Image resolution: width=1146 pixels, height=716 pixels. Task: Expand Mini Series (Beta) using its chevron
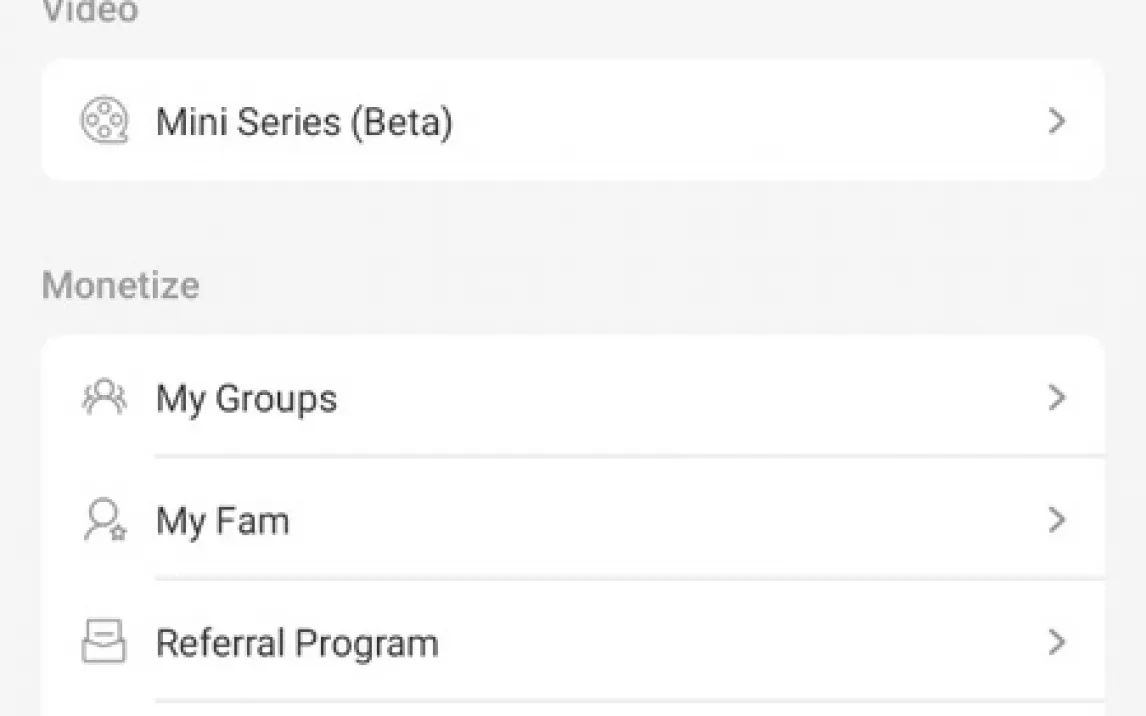pos(1056,121)
